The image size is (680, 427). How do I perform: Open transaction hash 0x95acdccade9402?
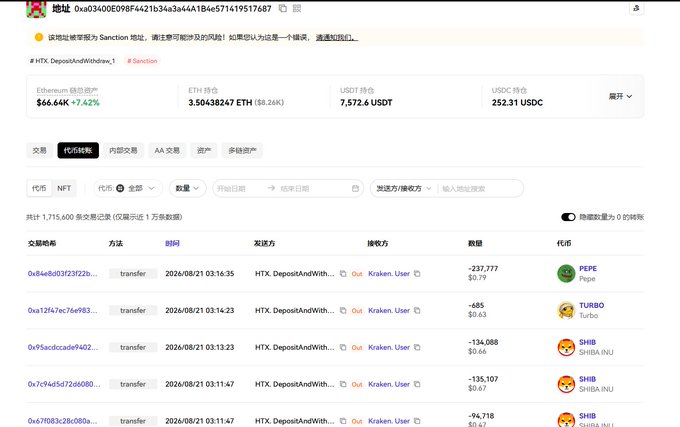63,347
